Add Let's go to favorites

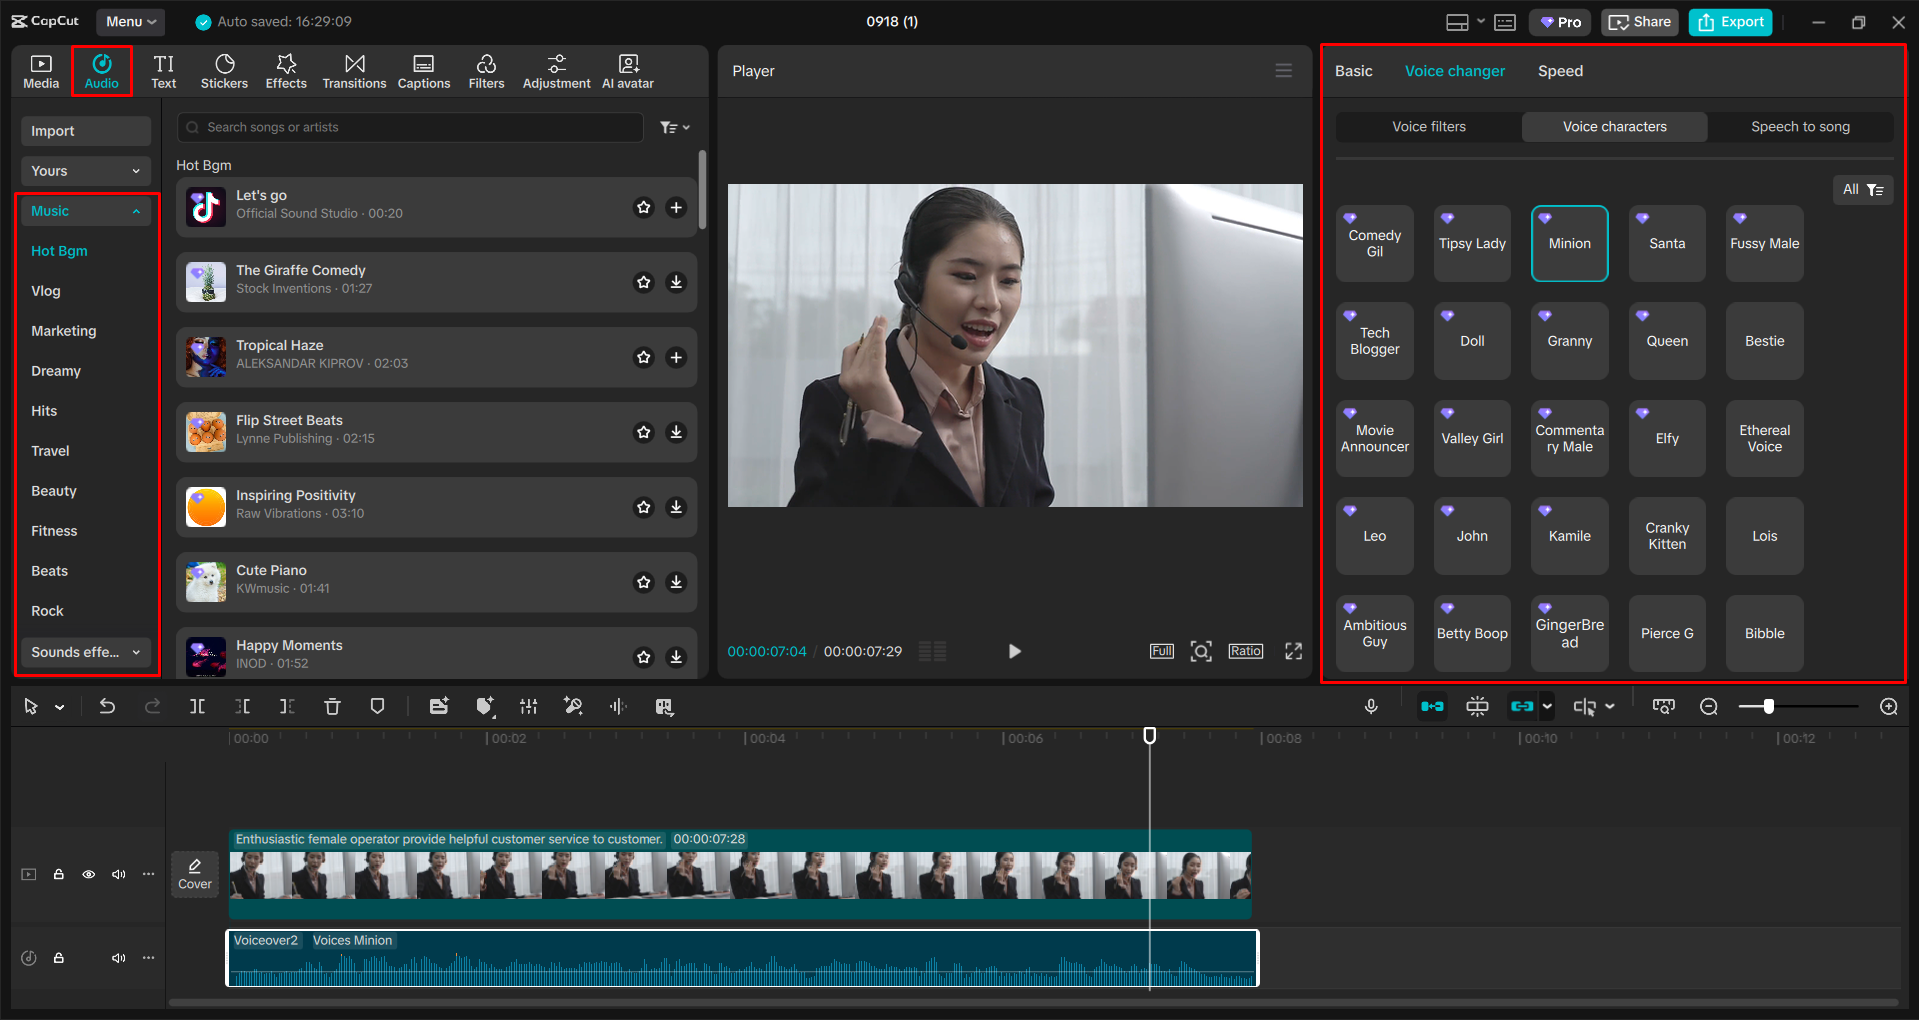[644, 207]
